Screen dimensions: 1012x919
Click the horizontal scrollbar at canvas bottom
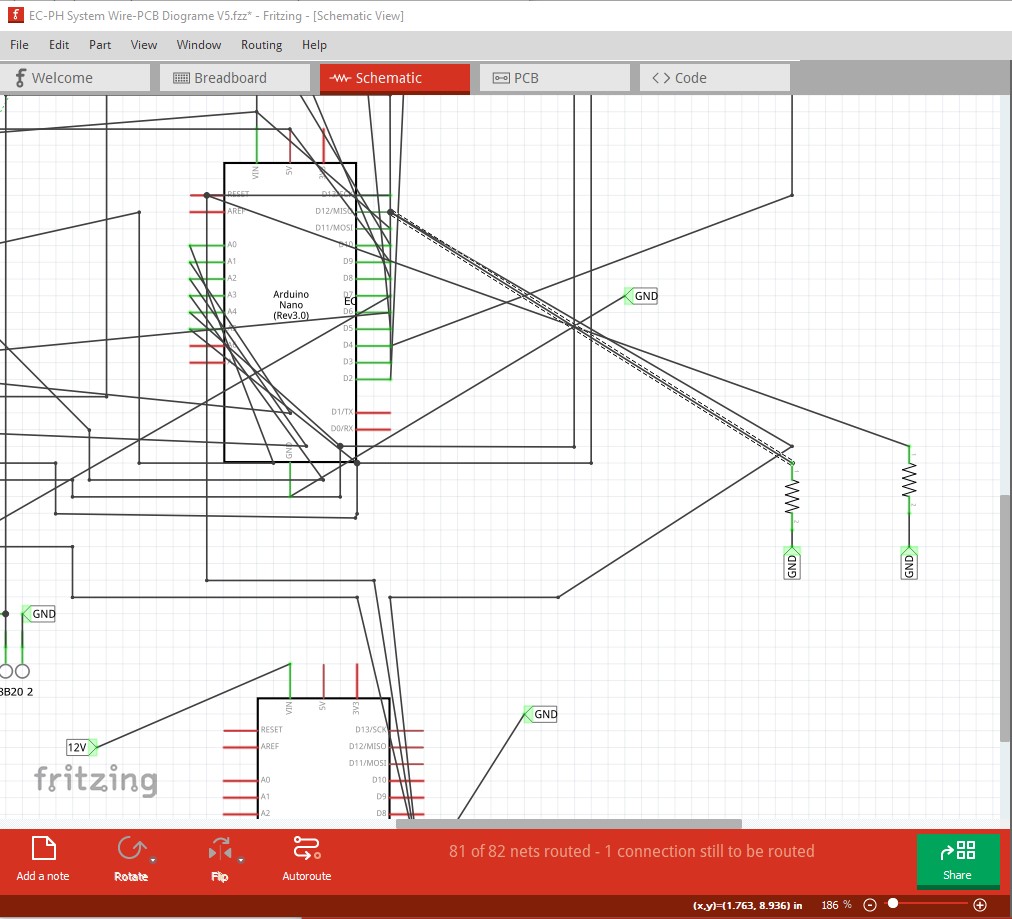coord(566,823)
